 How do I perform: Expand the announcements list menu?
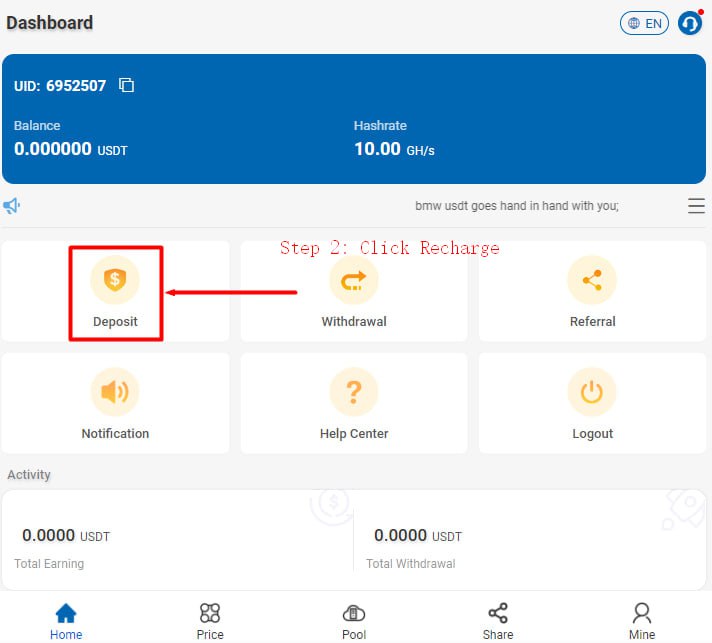point(696,206)
